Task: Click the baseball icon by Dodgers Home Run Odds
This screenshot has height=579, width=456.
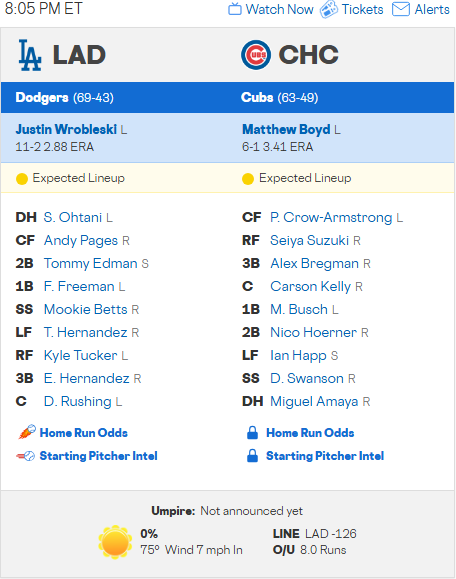Action: tap(27, 432)
